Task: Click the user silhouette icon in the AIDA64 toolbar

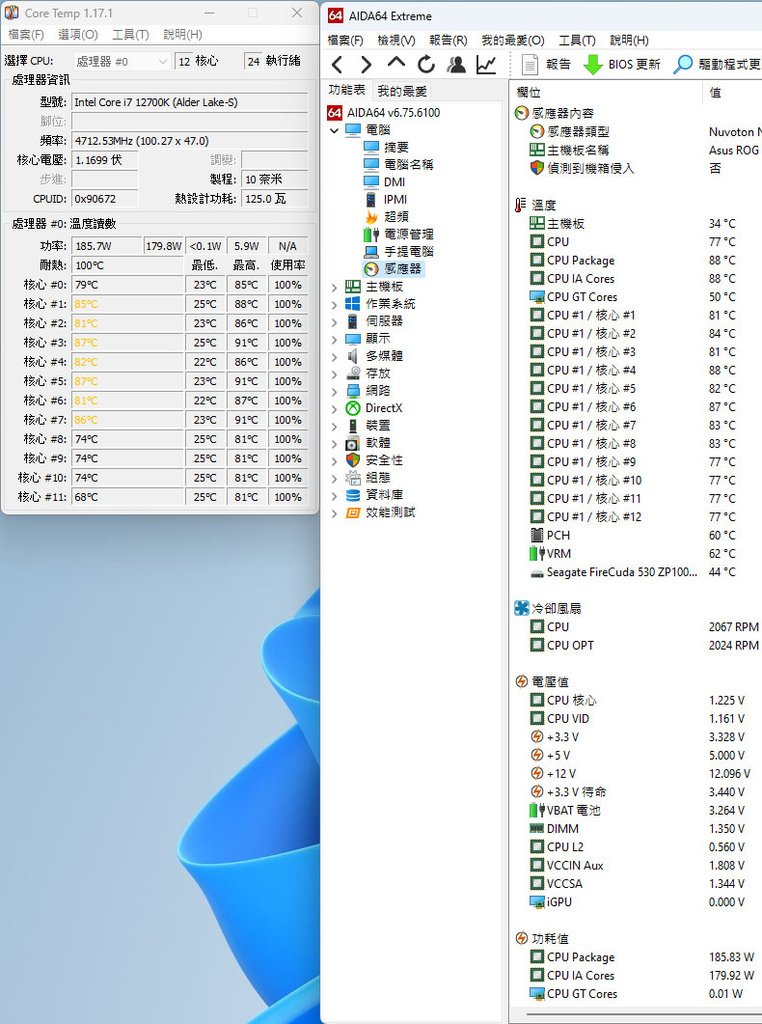Action: pos(456,64)
